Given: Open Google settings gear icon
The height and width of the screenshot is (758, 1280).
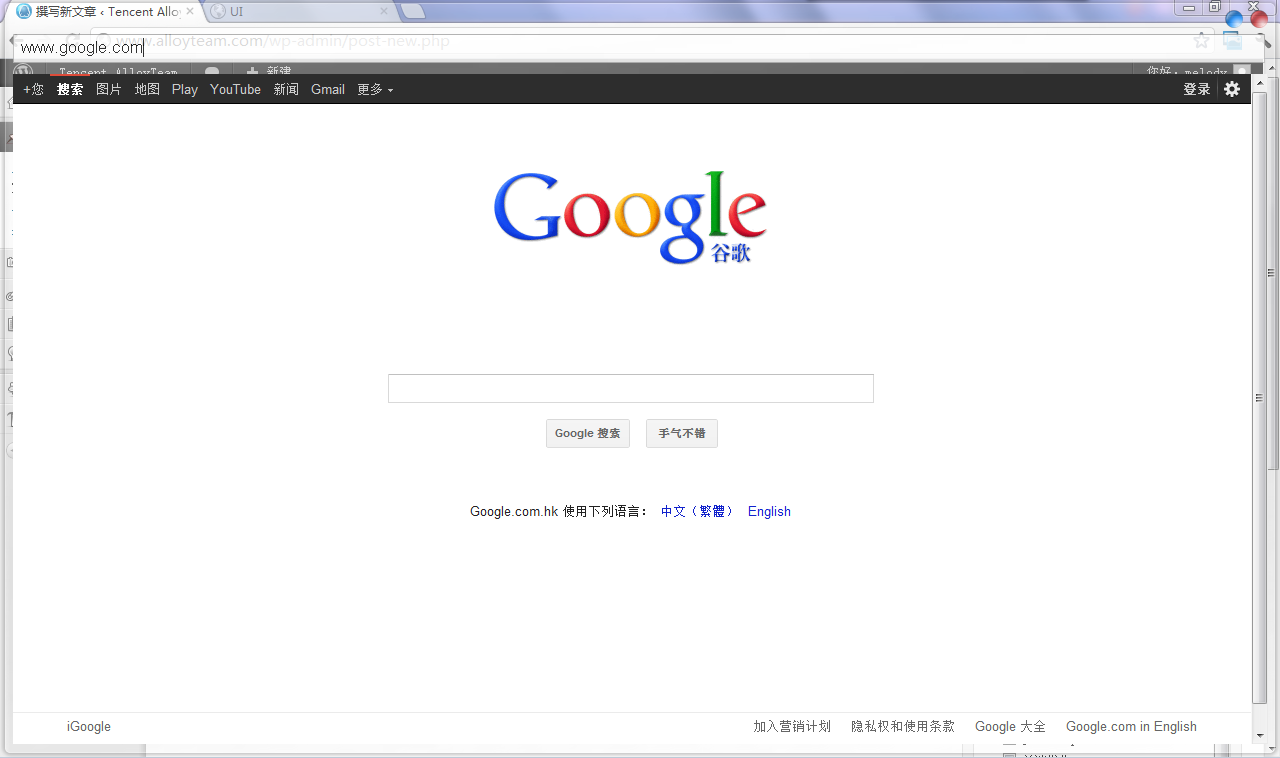Looking at the screenshot, I should 1232,89.
